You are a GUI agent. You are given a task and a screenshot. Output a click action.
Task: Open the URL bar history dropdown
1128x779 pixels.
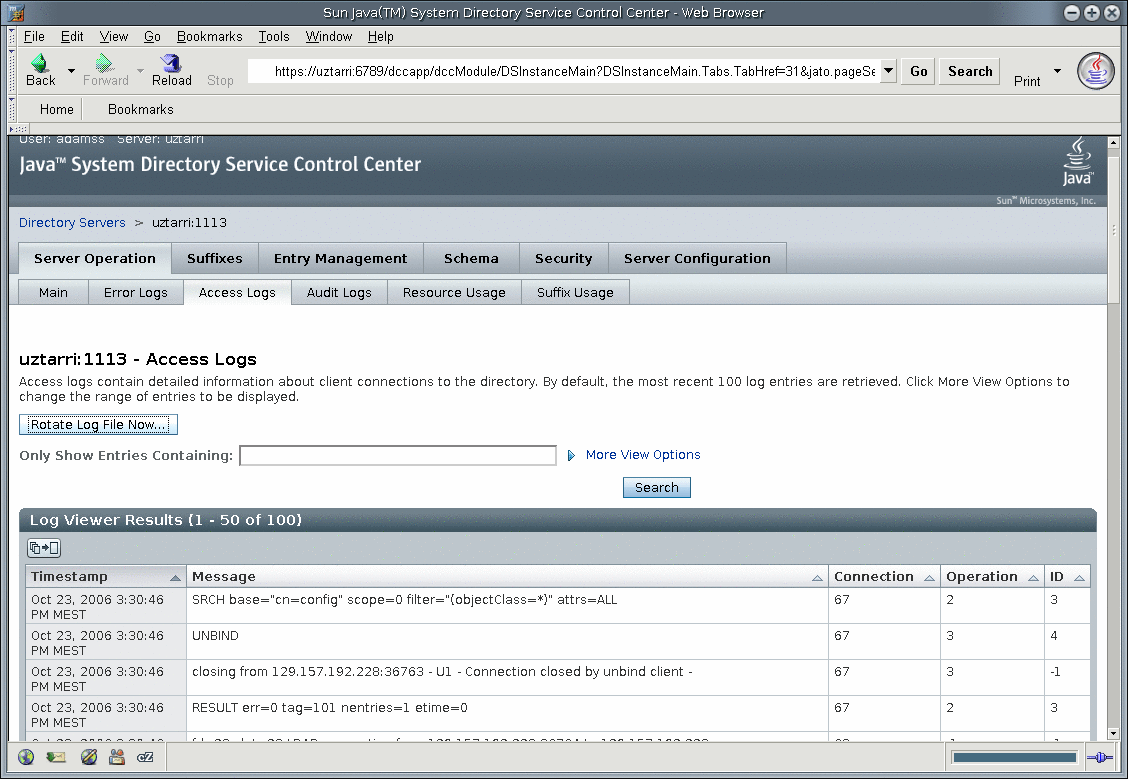[x=888, y=70]
